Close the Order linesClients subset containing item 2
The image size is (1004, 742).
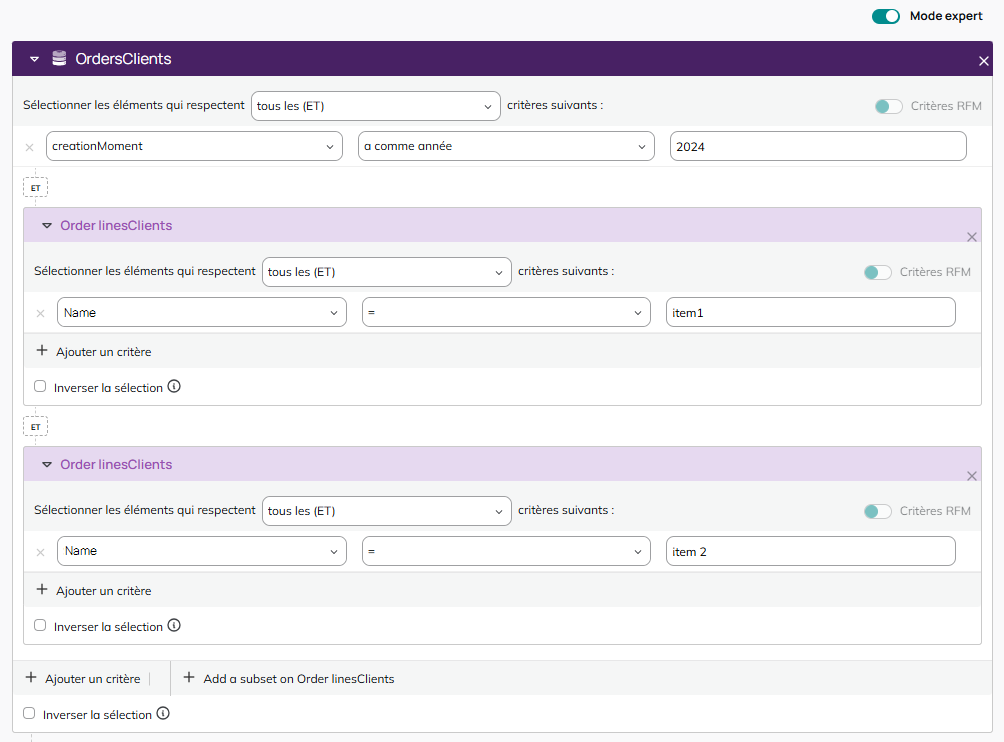(971, 476)
